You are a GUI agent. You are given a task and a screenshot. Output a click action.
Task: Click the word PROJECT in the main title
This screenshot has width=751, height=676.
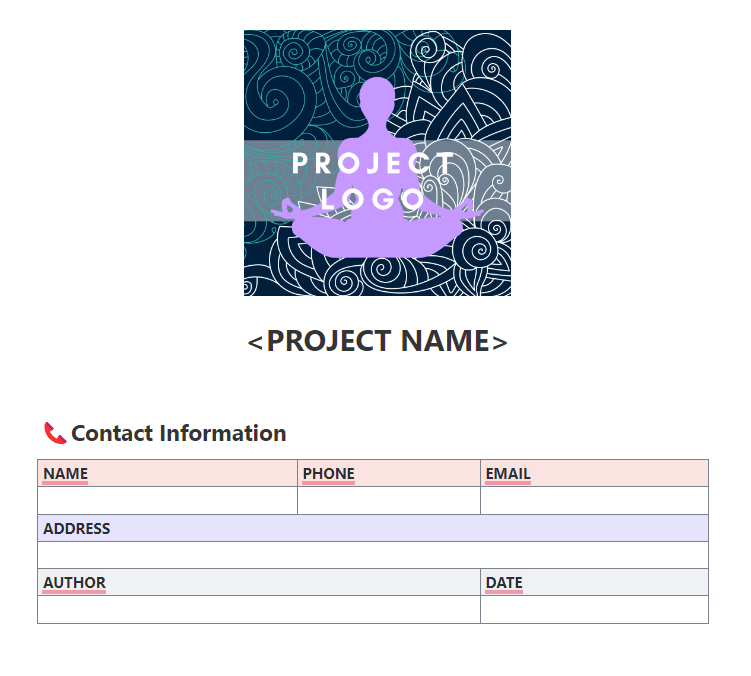(328, 341)
